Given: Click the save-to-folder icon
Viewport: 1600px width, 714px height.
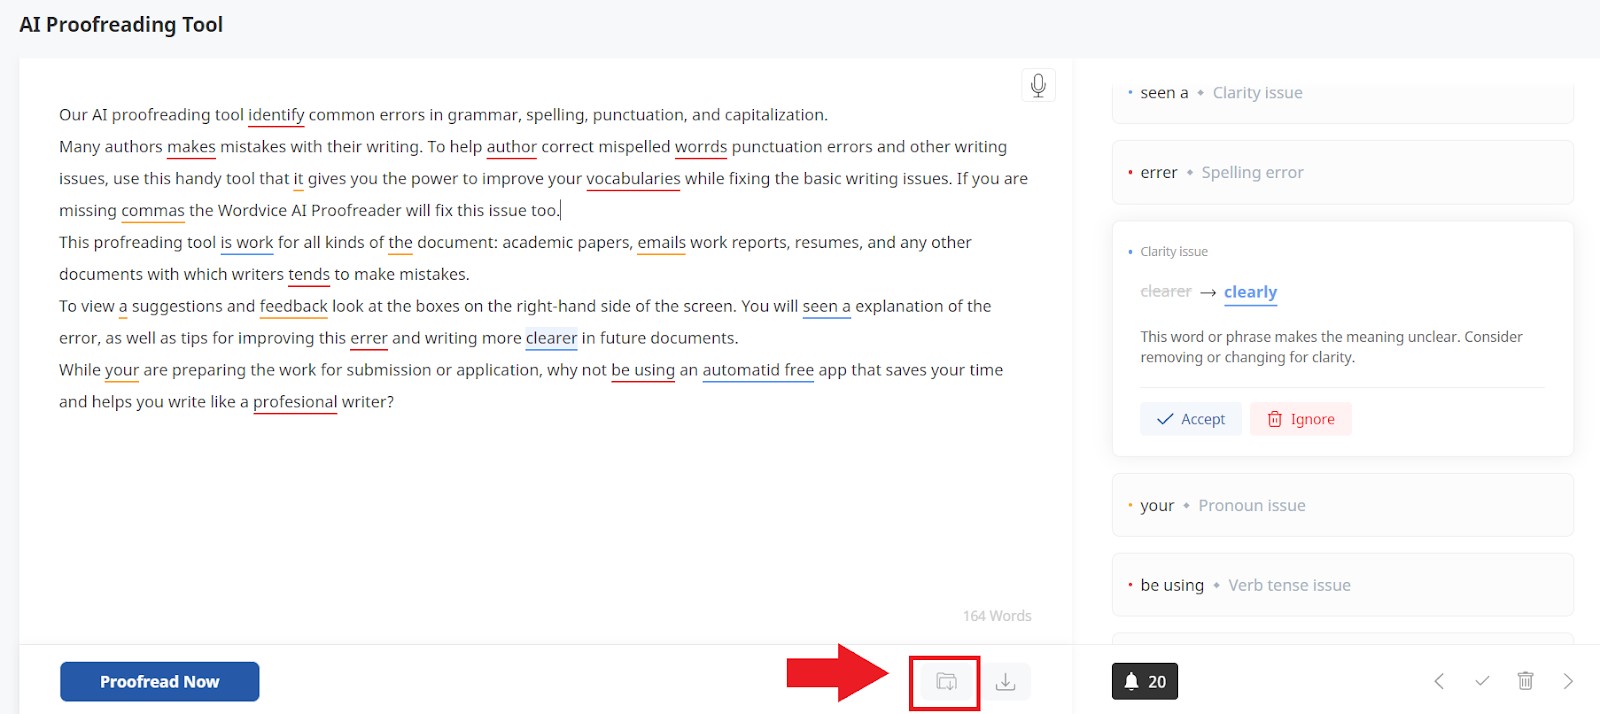Looking at the screenshot, I should (946, 682).
